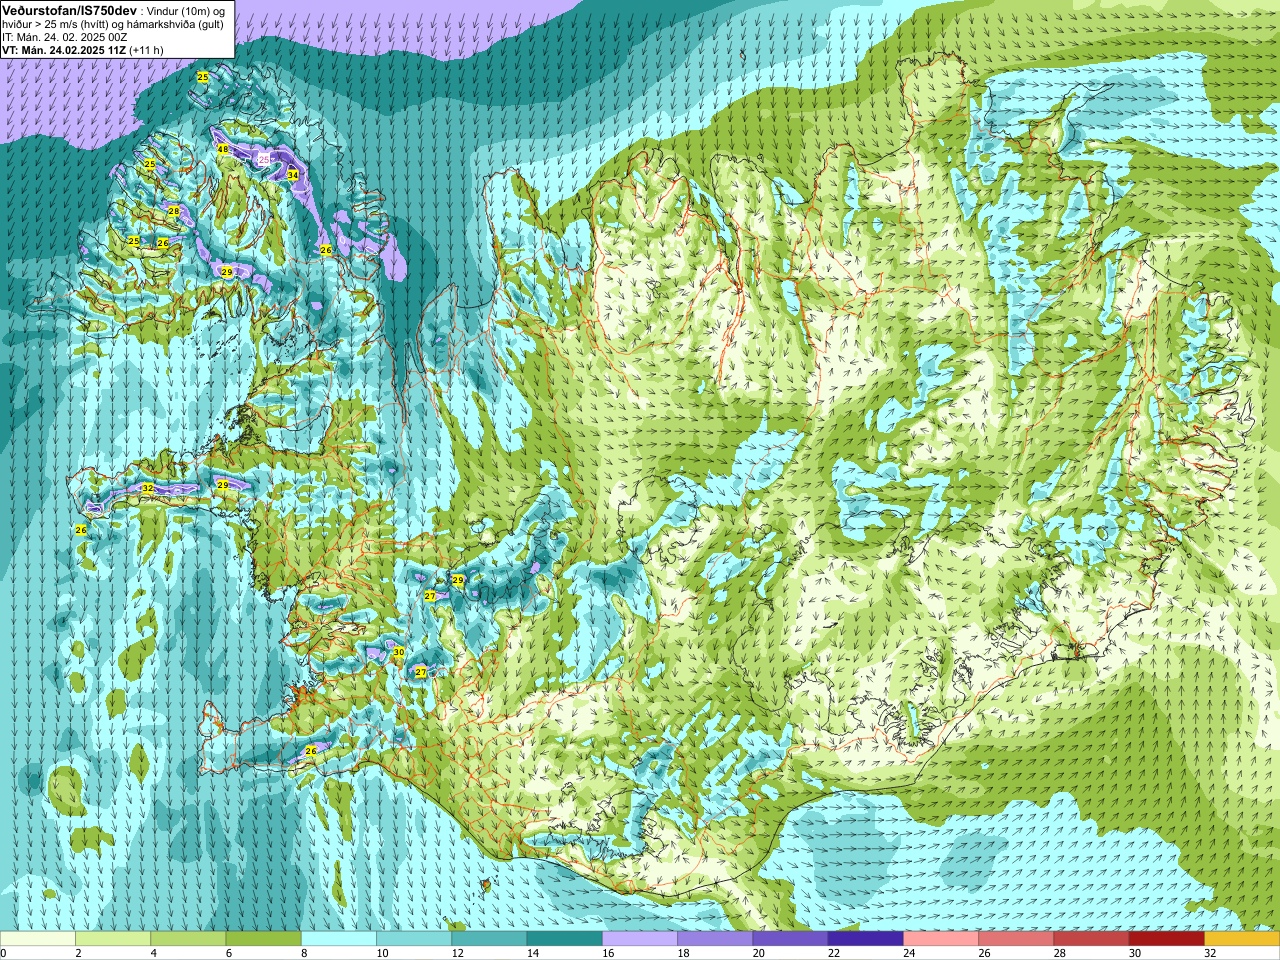Select the 26–28 m/s salmon legend swatch
Image resolution: width=1280 pixels, height=960 pixels.
1016,939
